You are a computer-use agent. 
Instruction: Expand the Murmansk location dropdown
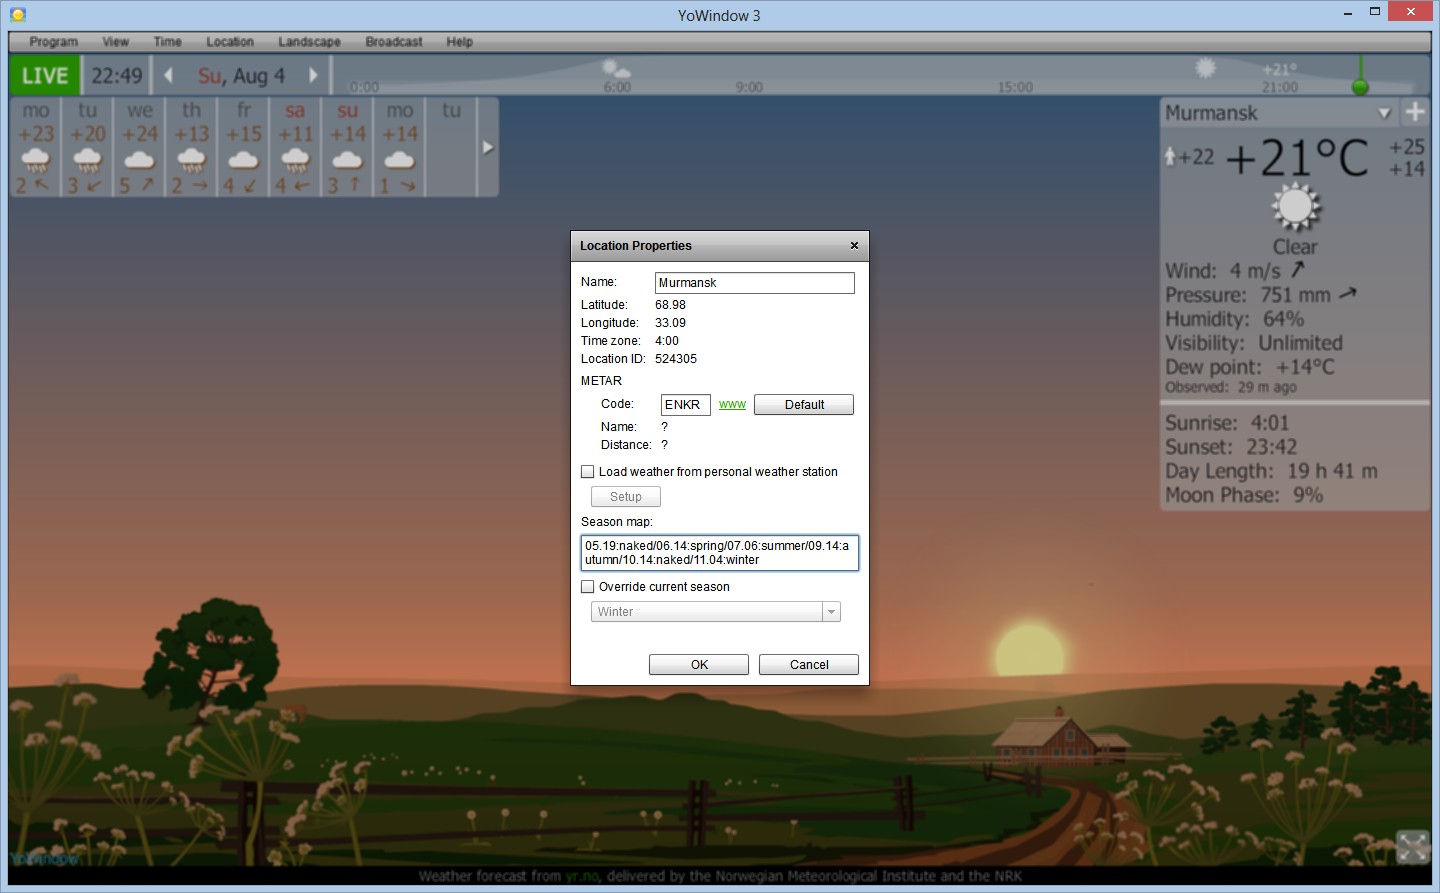(1384, 113)
